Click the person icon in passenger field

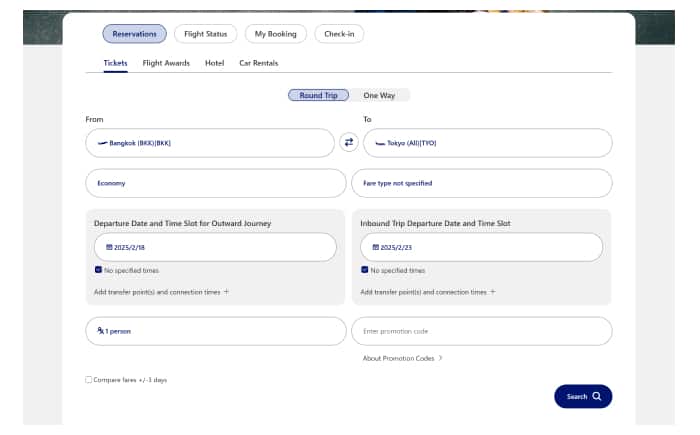coord(101,331)
